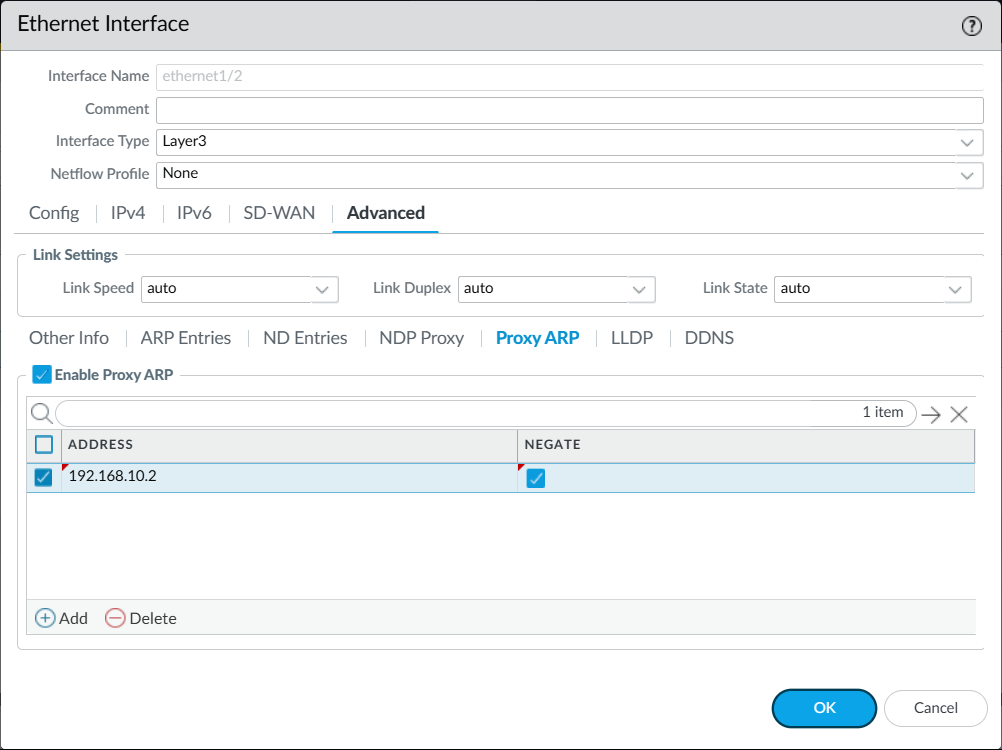Open the LLDP sub-tab
The width and height of the screenshot is (1002, 750).
pyautogui.click(x=632, y=338)
